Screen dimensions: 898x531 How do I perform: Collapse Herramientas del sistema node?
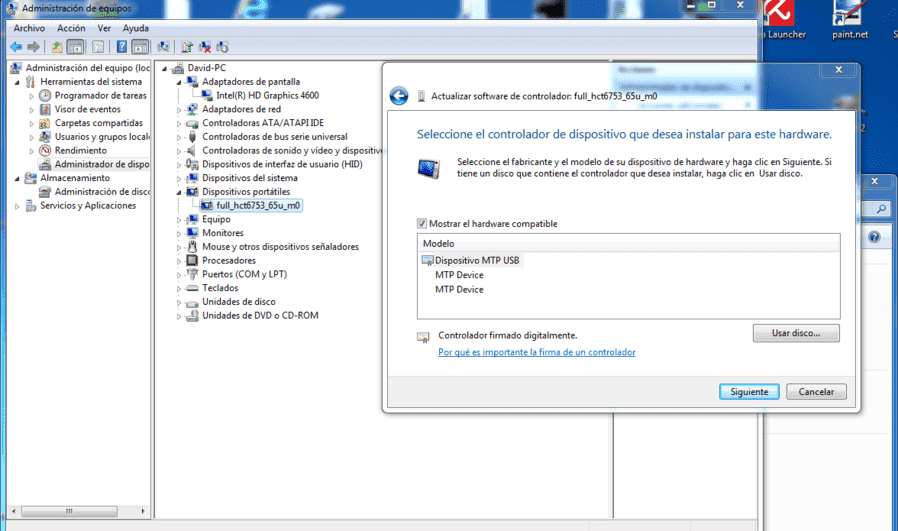17,82
